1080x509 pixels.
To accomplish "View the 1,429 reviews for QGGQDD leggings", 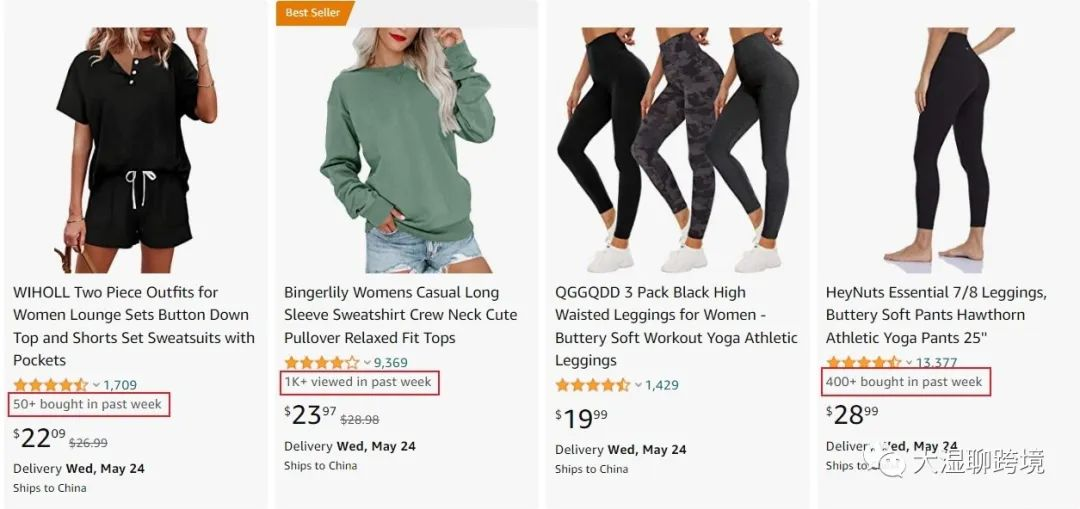I will pos(662,385).
